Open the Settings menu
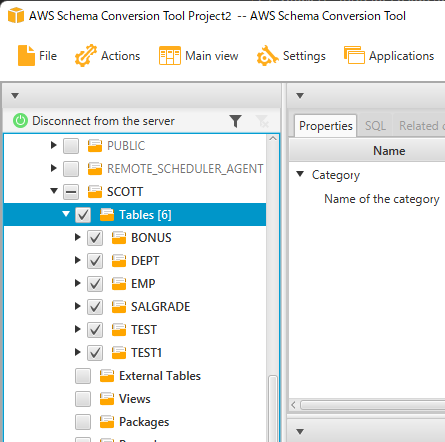 [x=291, y=56]
